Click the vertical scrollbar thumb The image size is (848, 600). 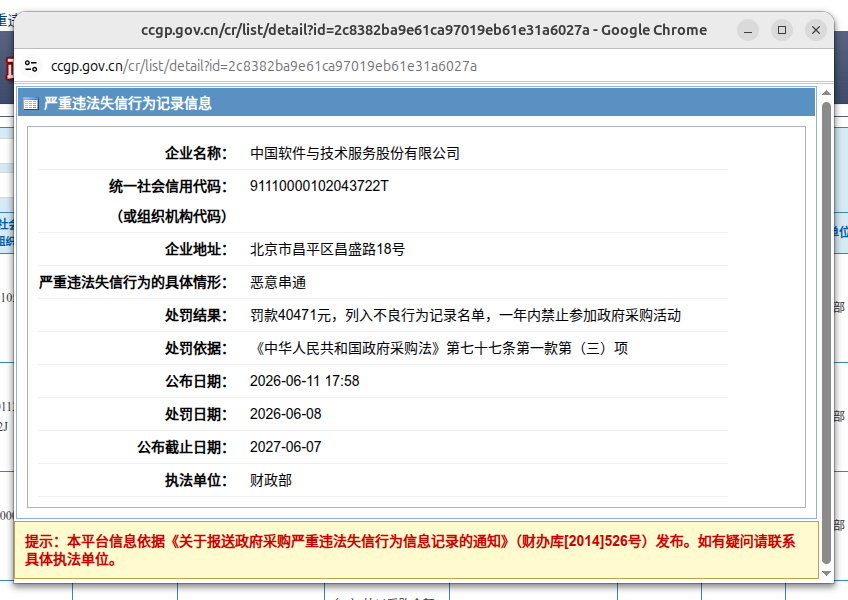[x=826, y=333]
